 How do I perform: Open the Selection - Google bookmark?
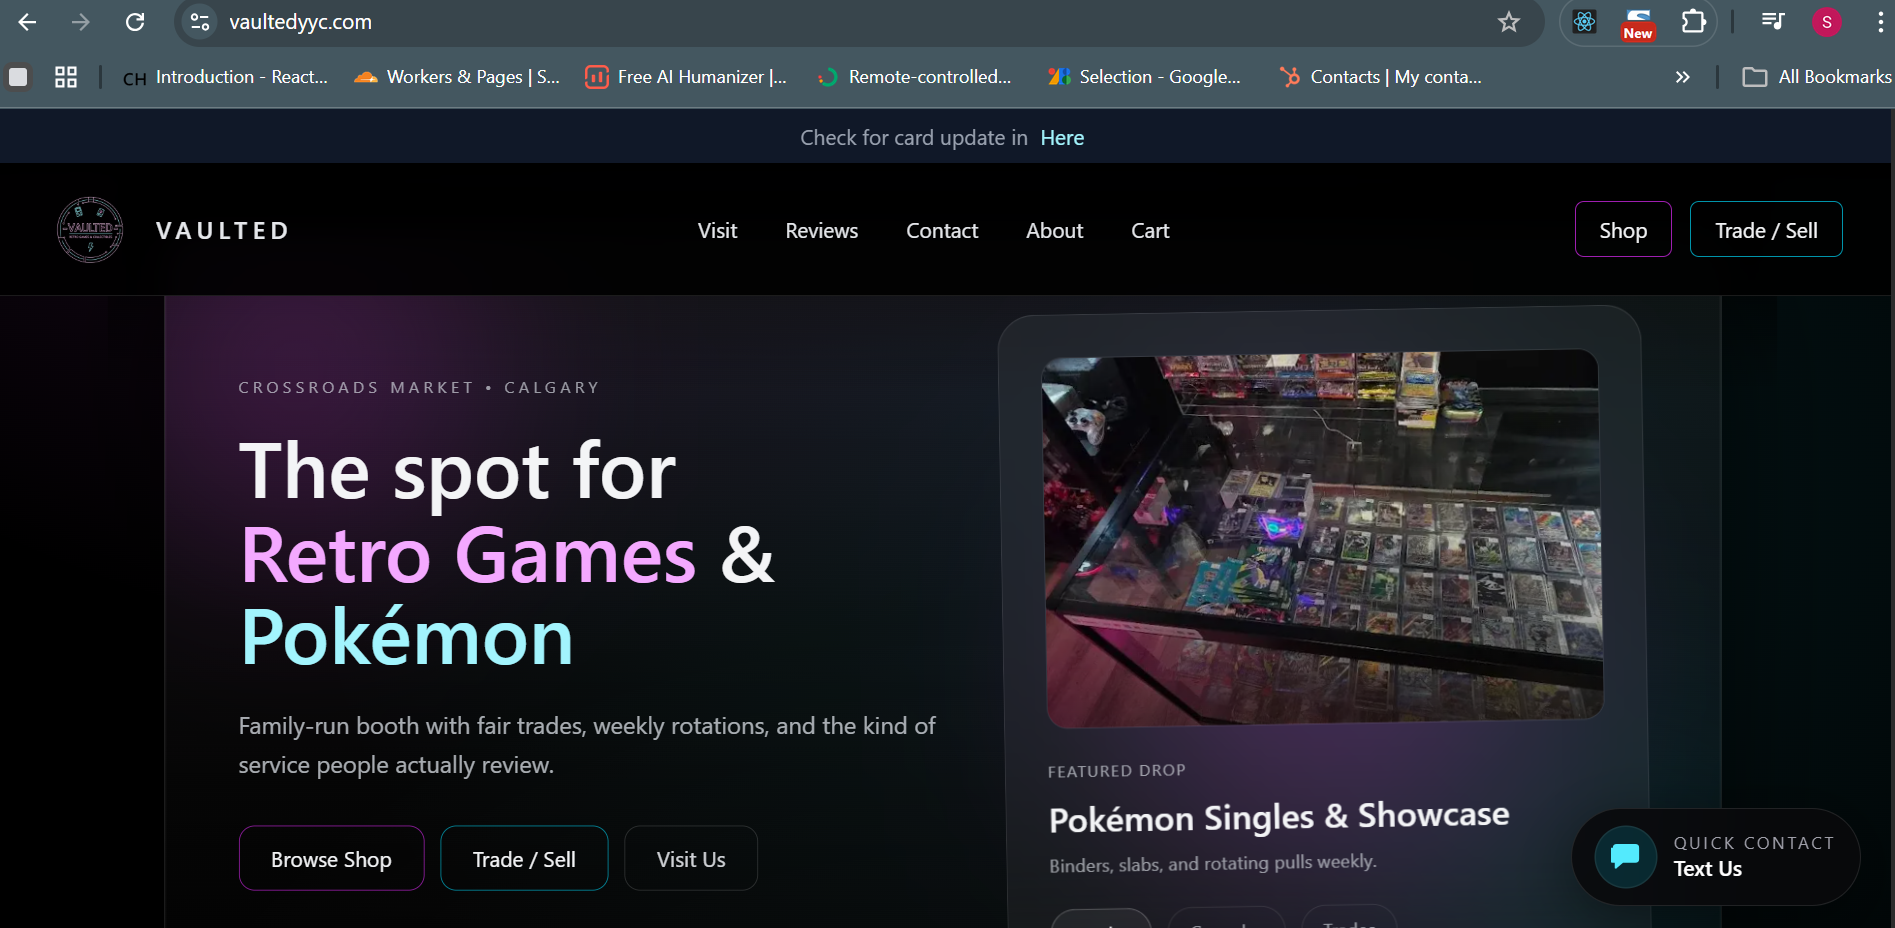(x=1144, y=77)
